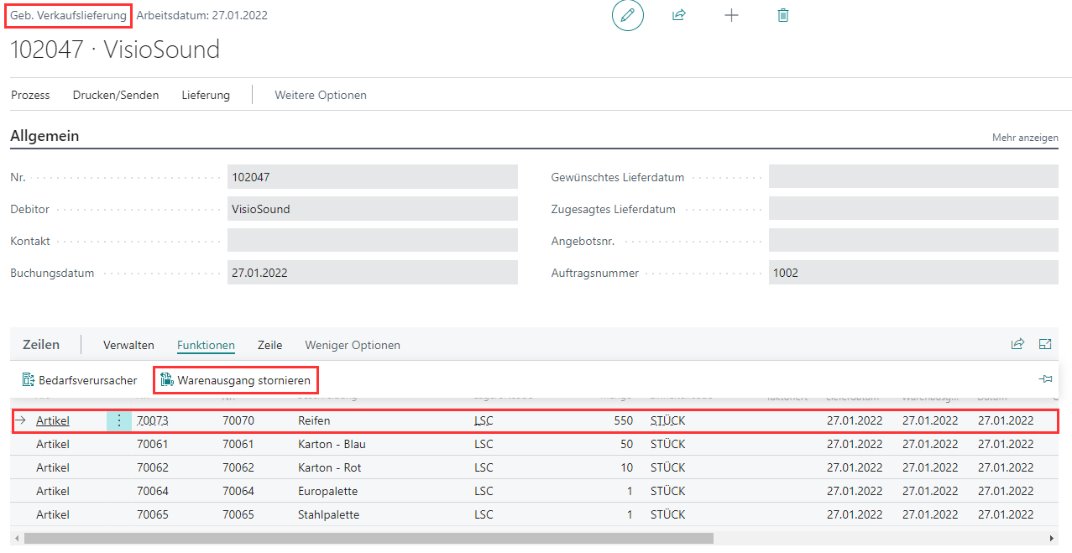The image size is (1072, 553).
Task: Click the pencil edit icon
Action: tap(628, 16)
